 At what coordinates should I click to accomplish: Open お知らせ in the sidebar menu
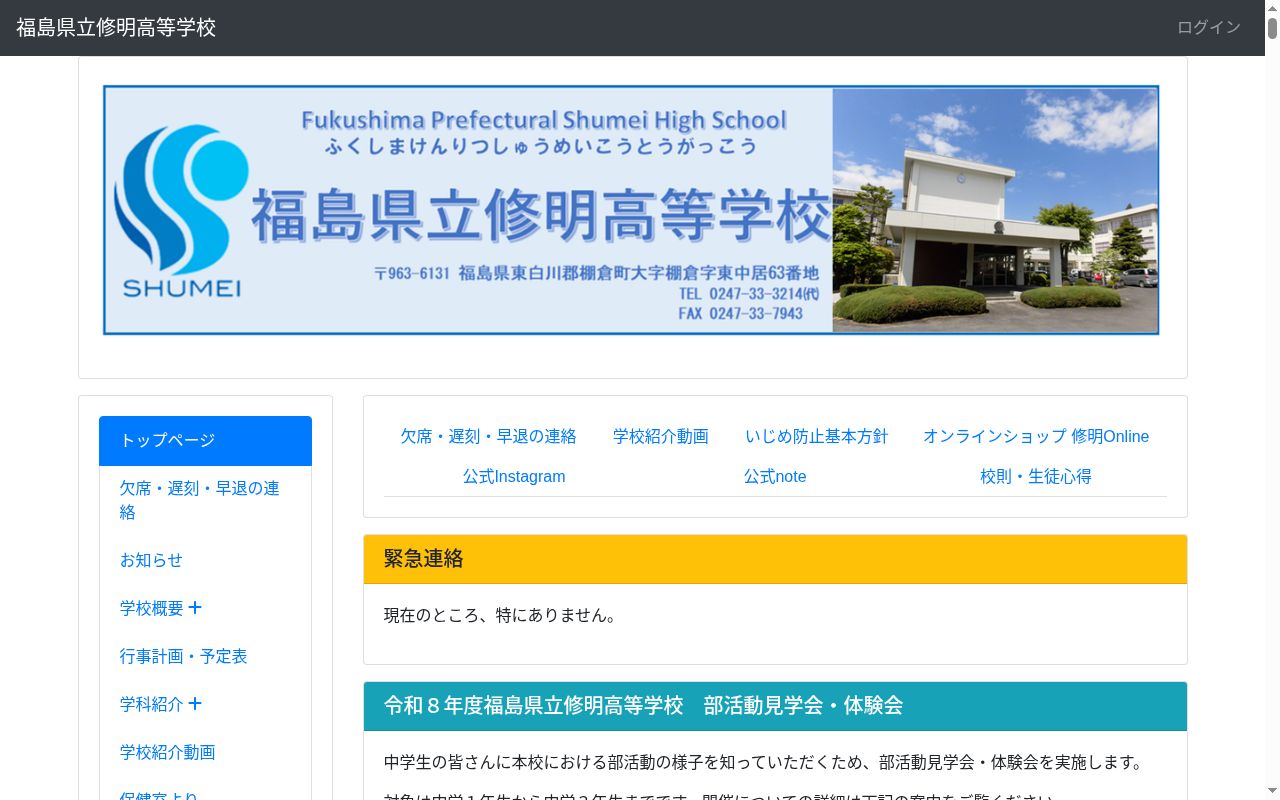tap(205, 560)
